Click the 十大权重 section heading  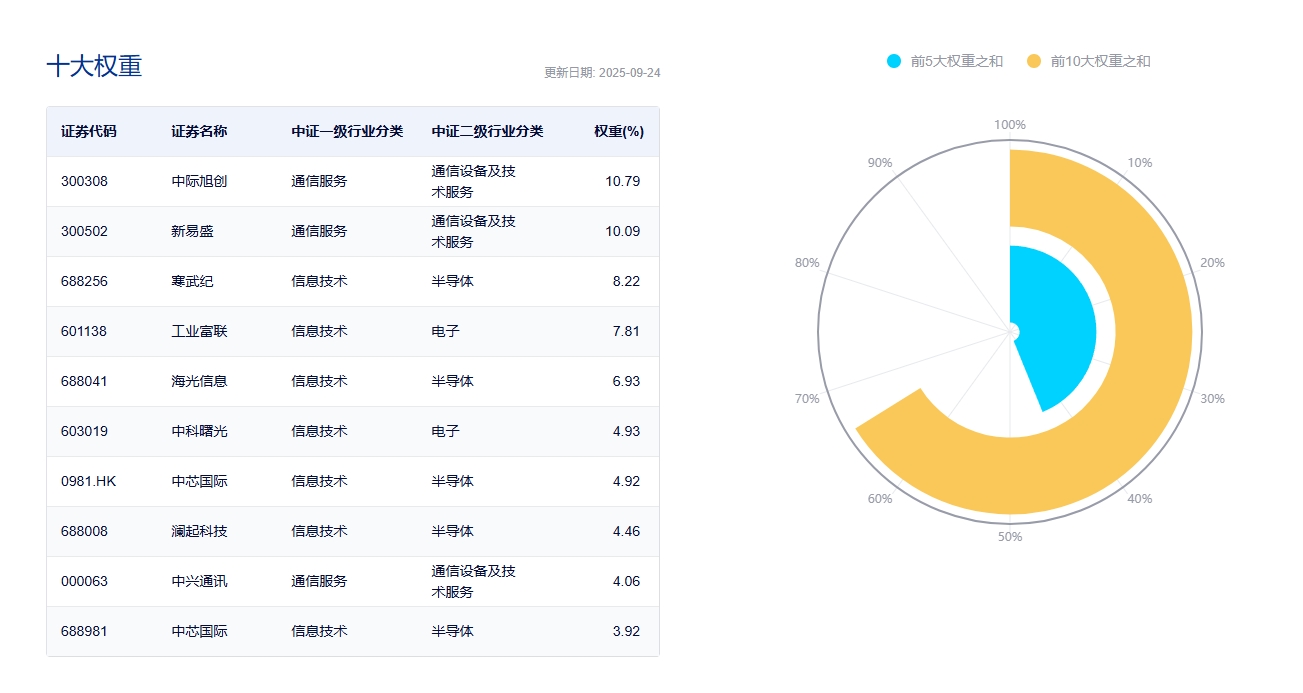pyautogui.click(x=95, y=66)
